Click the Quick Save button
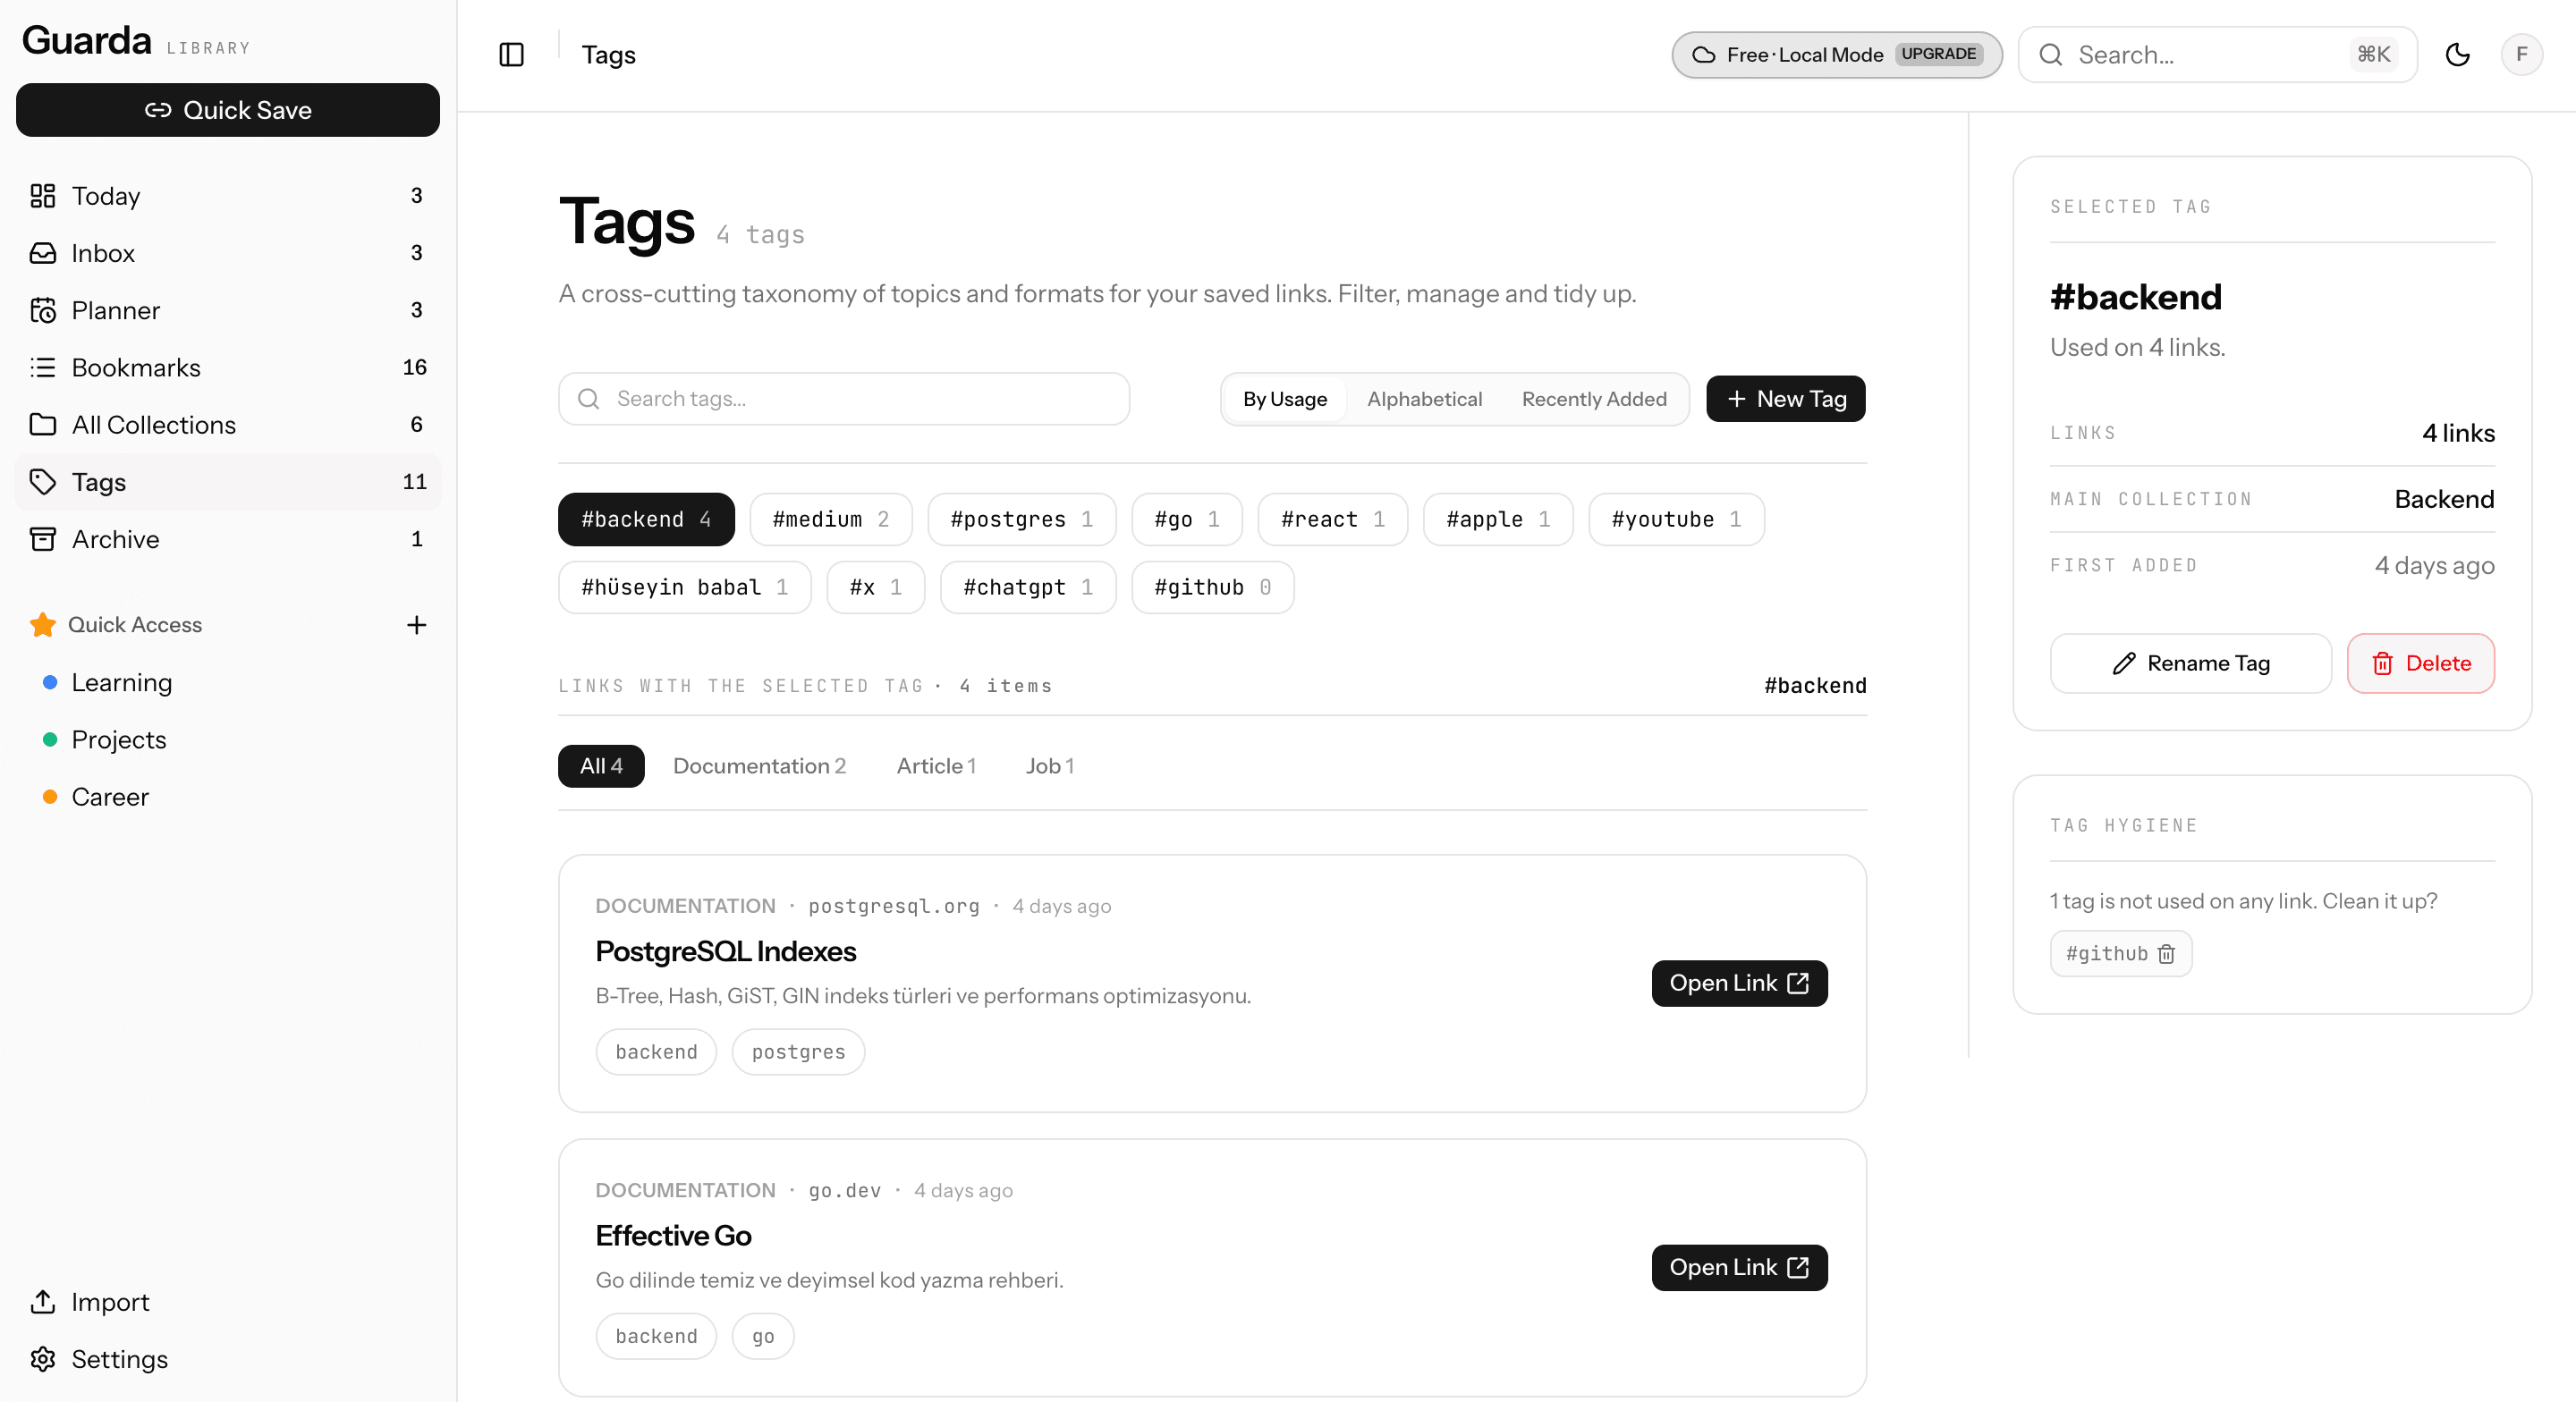Viewport: 2576px width, 1402px height. click(227, 110)
